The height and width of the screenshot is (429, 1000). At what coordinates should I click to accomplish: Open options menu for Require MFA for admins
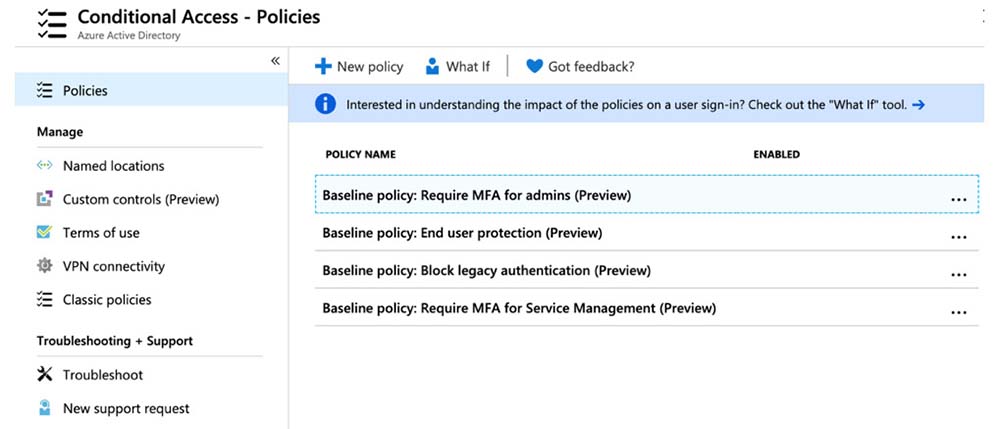pyautogui.click(x=958, y=199)
